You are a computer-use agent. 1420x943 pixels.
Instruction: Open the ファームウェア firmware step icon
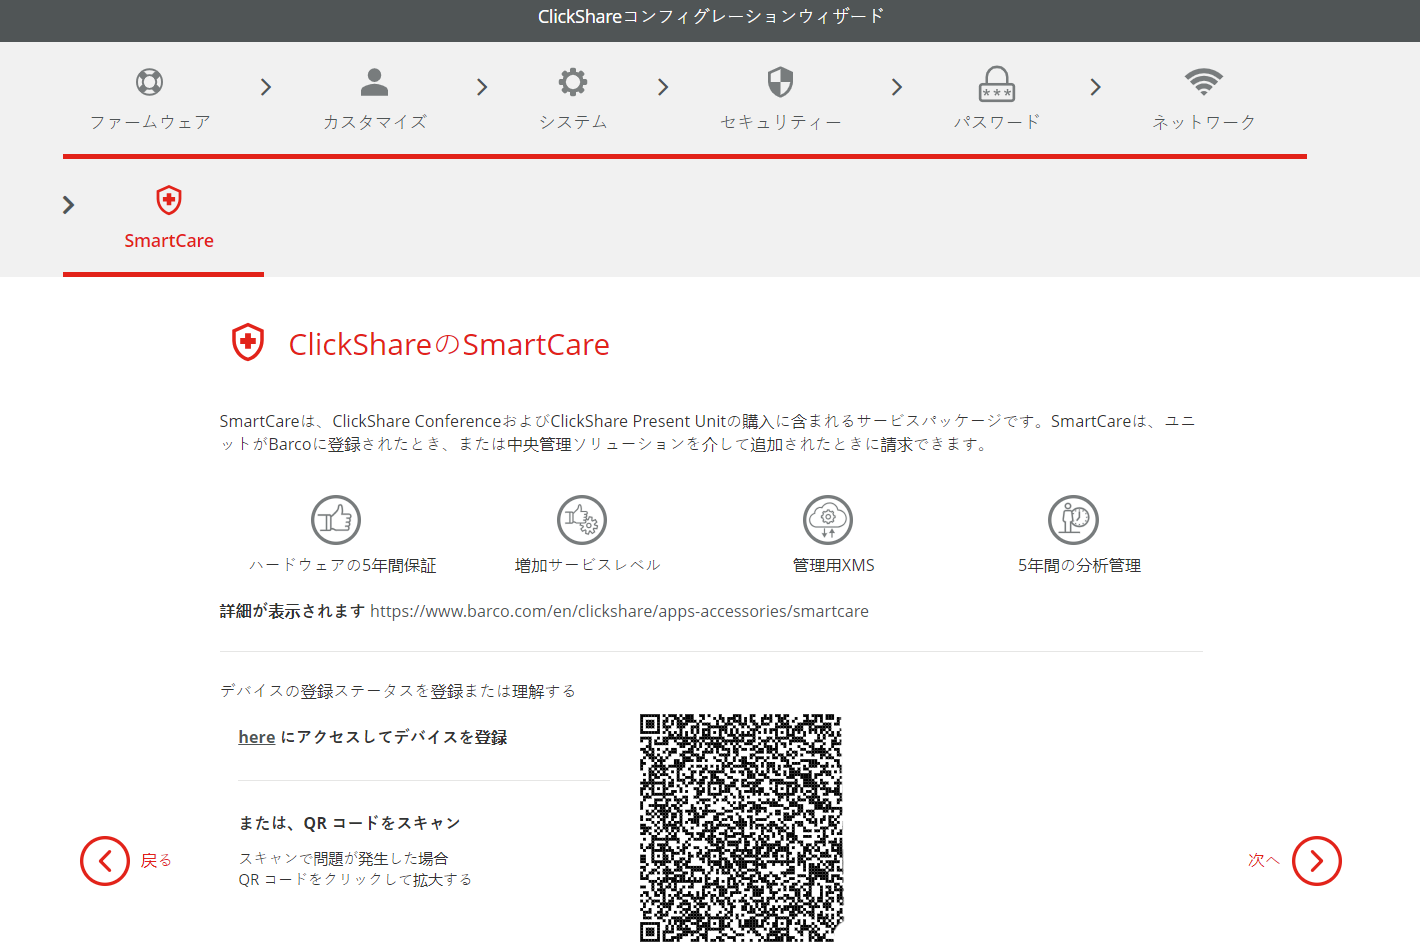(150, 82)
